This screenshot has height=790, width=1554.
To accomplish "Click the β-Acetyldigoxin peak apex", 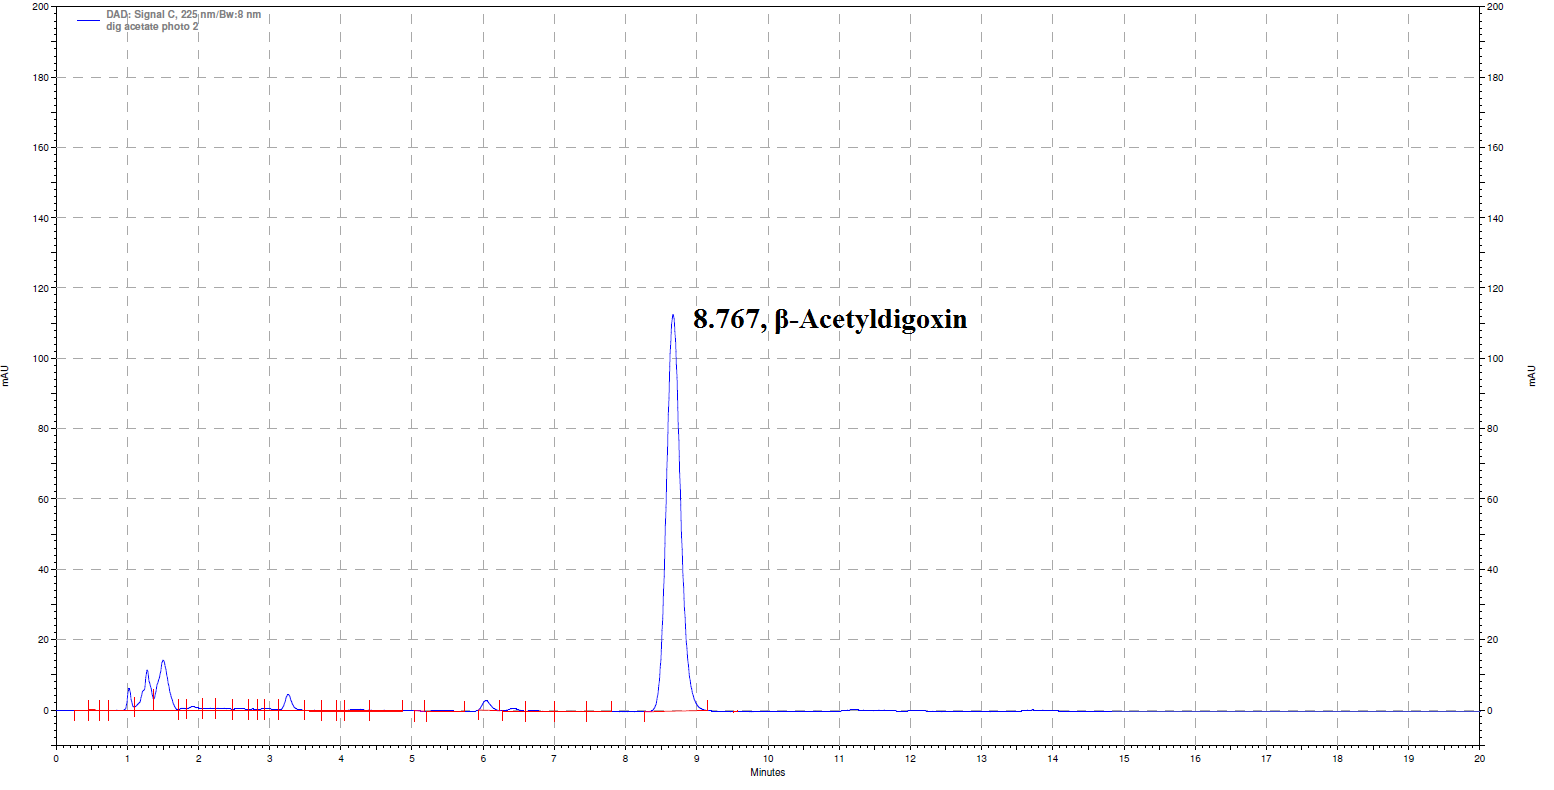I will tap(672, 315).
